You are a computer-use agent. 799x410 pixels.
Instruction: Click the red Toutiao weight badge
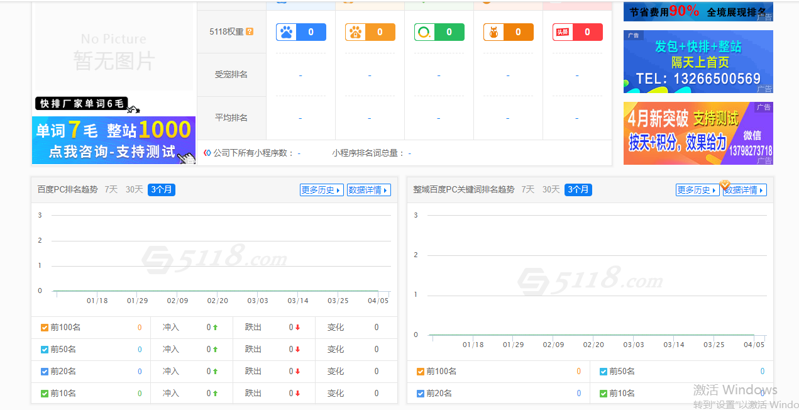pyautogui.click(x=577, y=32)
